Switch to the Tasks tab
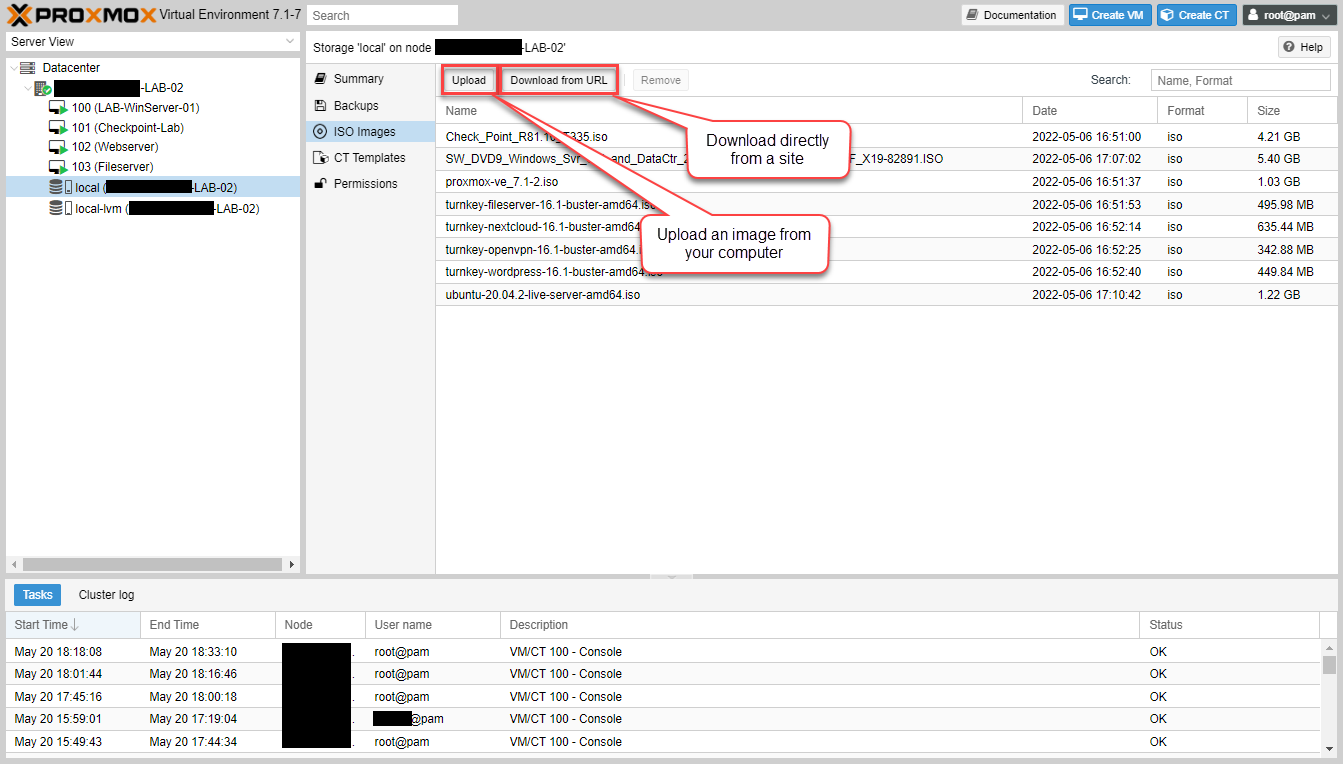The height and width of the screenshot is (764, 1343). [38, 595]
